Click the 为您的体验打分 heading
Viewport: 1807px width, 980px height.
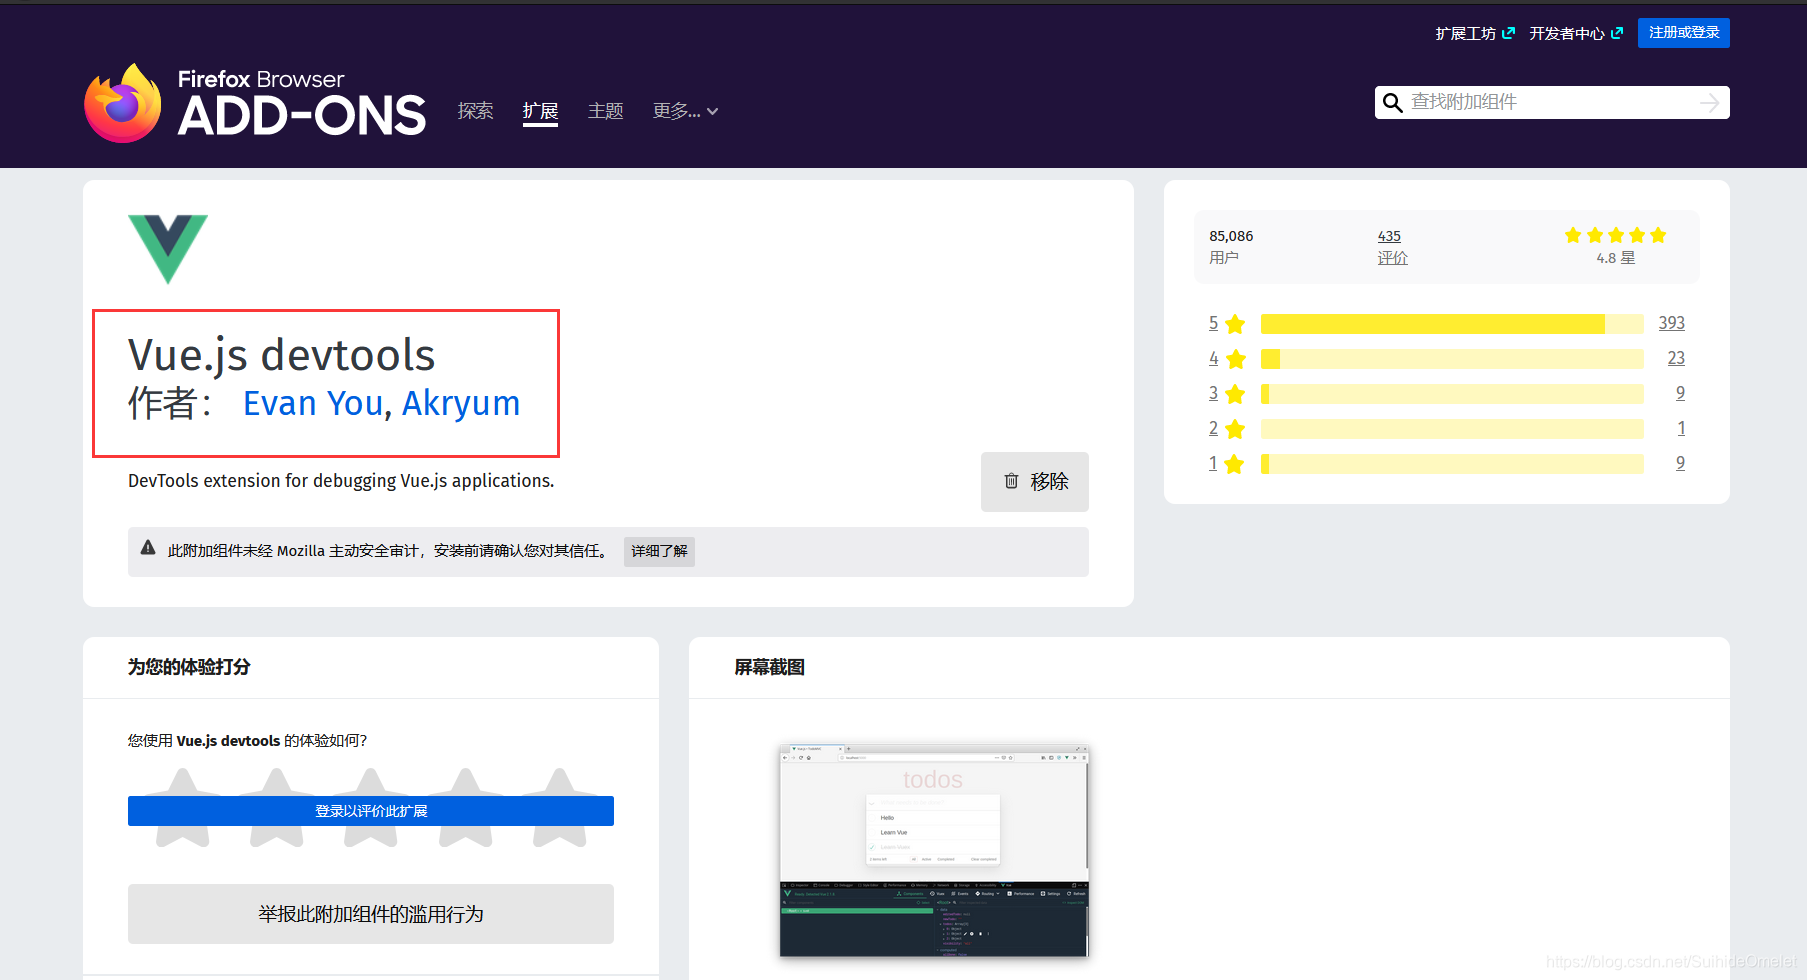(x=189, y=667)
